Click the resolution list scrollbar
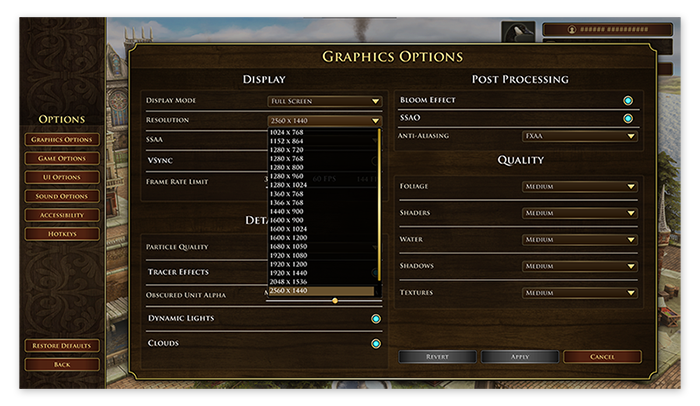This screenshot has height=406, width=700. [x=379, y=205]
